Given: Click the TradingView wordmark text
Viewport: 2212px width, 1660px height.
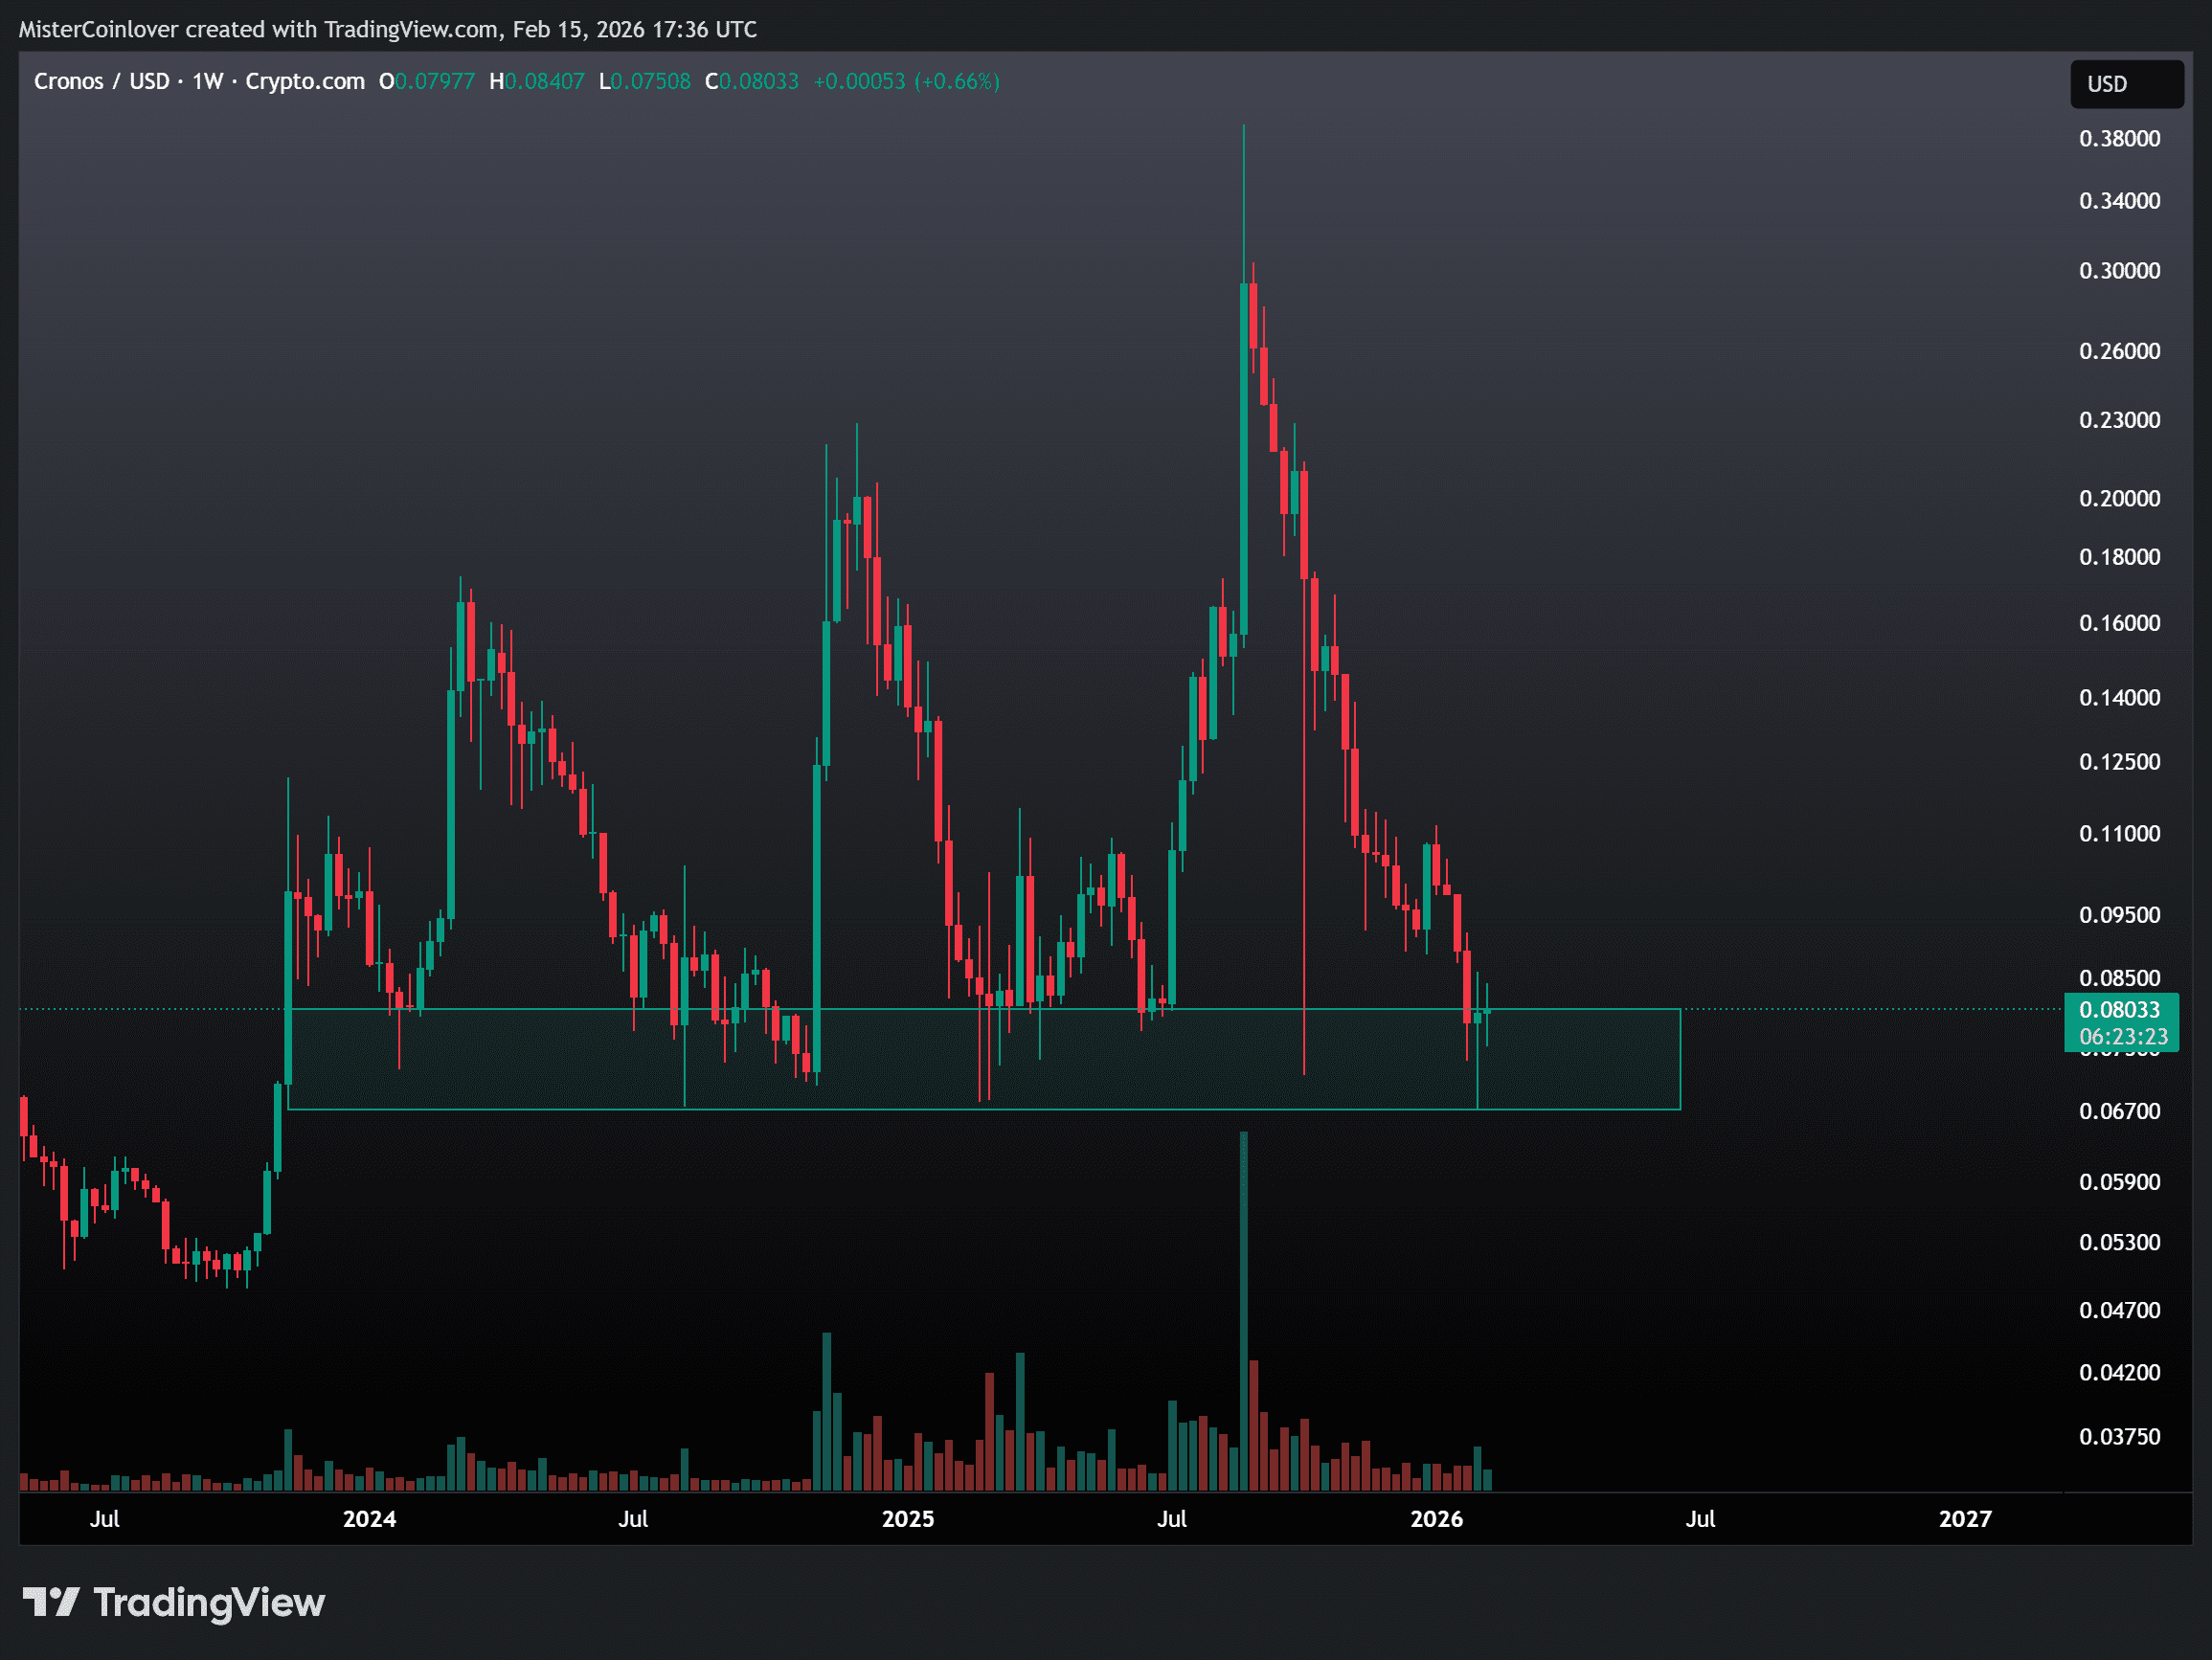Looking at the screenshot, I should coord(209,1602).
